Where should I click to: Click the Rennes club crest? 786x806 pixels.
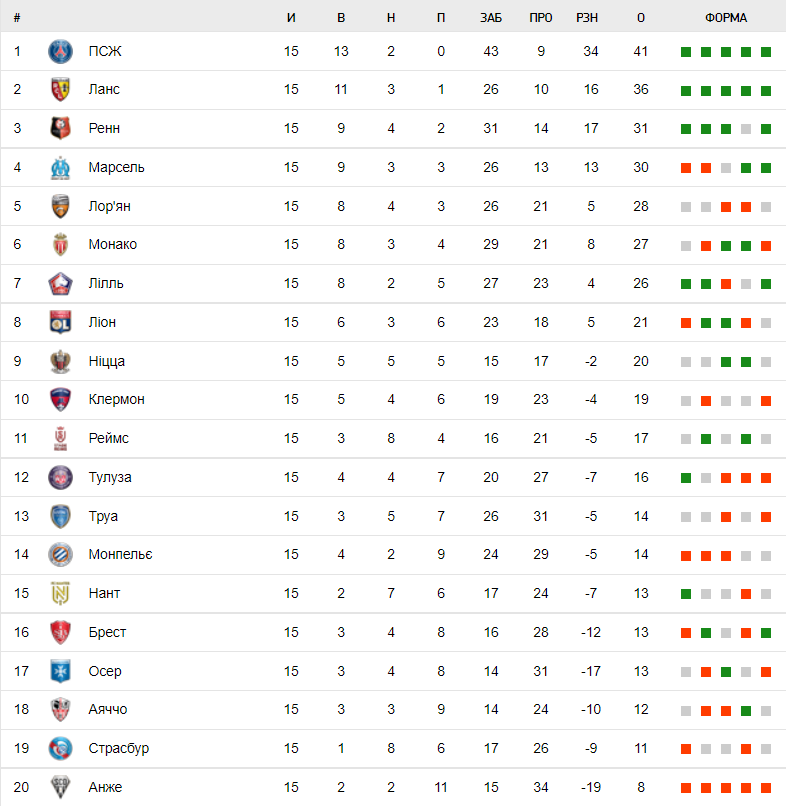(61, 128)
